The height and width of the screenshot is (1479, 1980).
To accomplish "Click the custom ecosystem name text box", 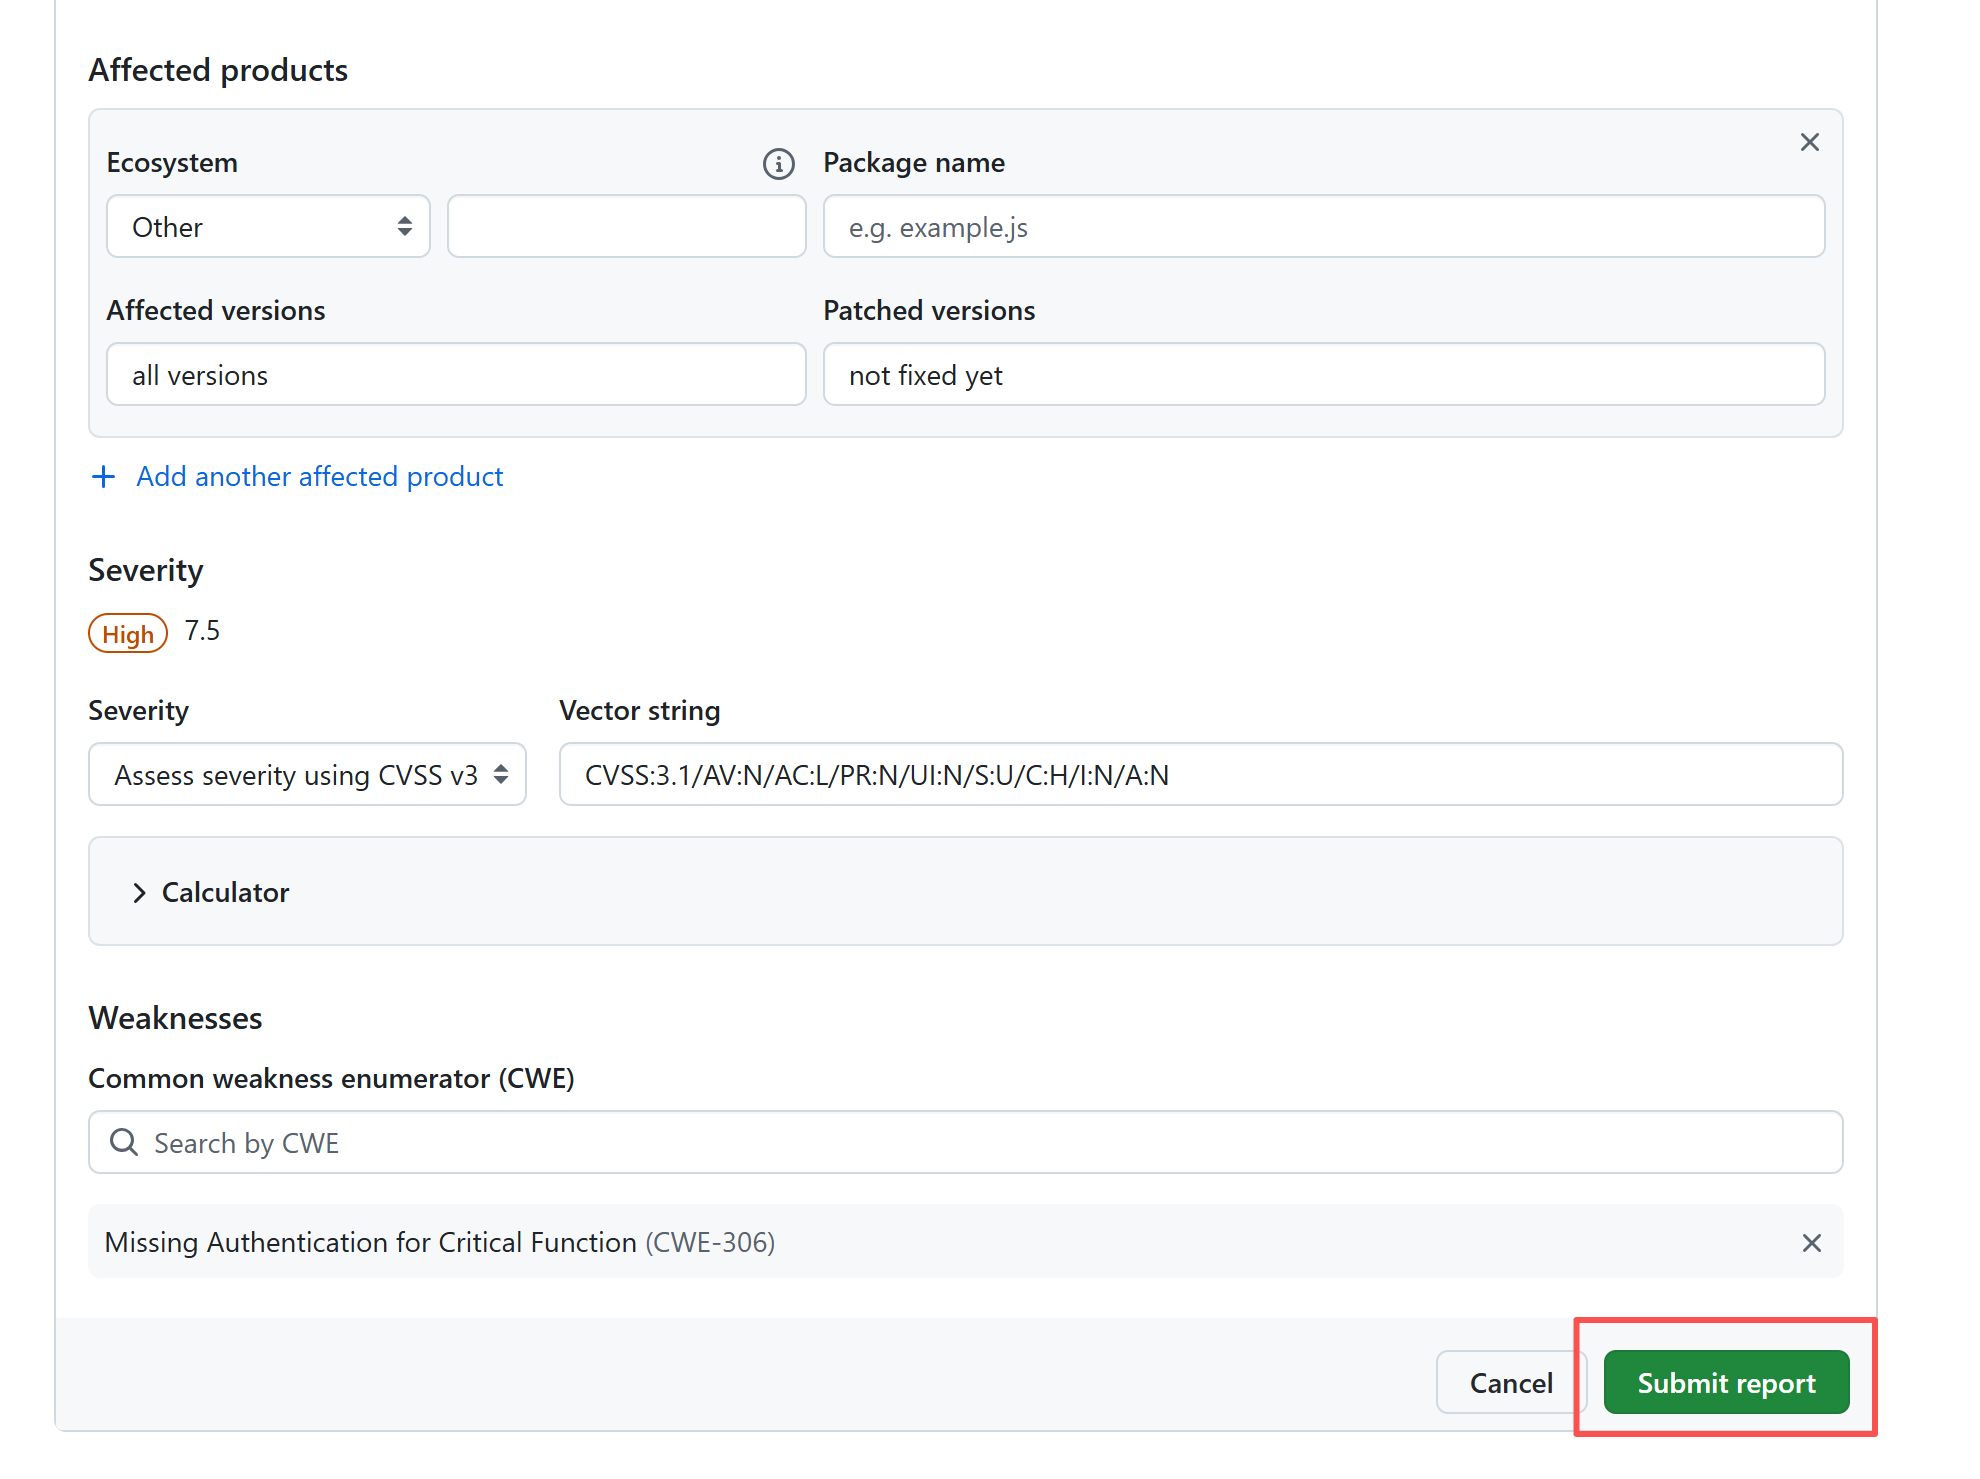I will 626,227.
